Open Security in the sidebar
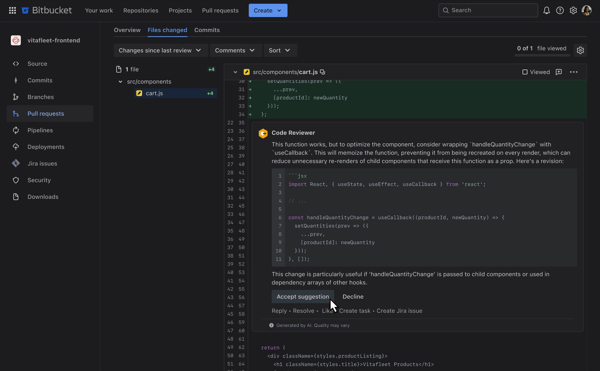This screenshot has height=371, width=600. [50, 180]
